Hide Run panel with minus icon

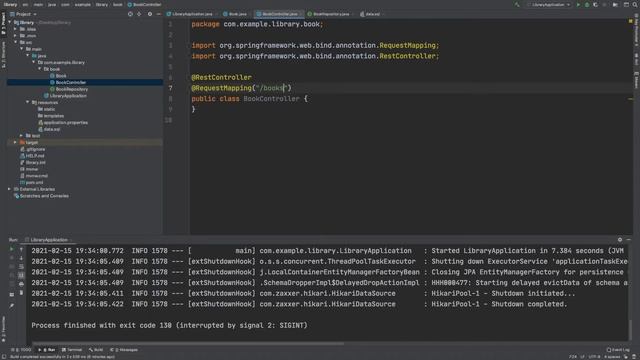click(x=629, y=240)
